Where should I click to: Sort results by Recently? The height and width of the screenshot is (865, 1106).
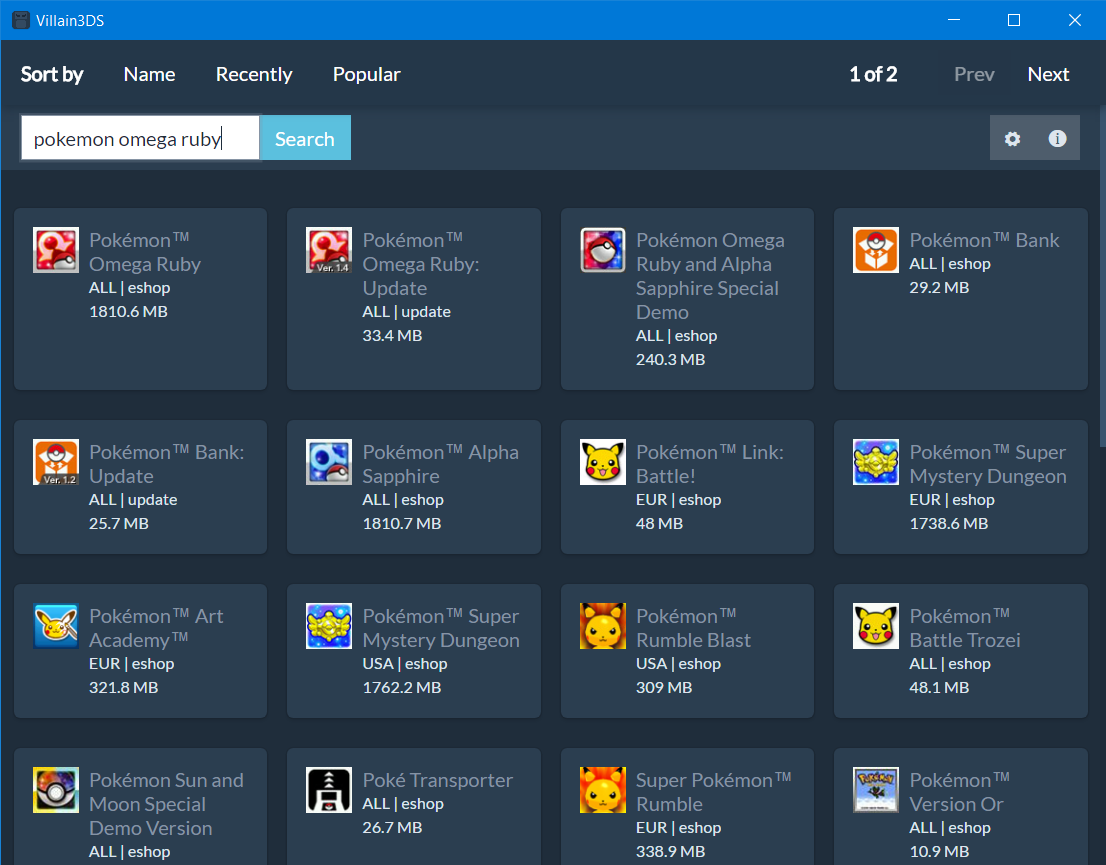pos(254,74)
